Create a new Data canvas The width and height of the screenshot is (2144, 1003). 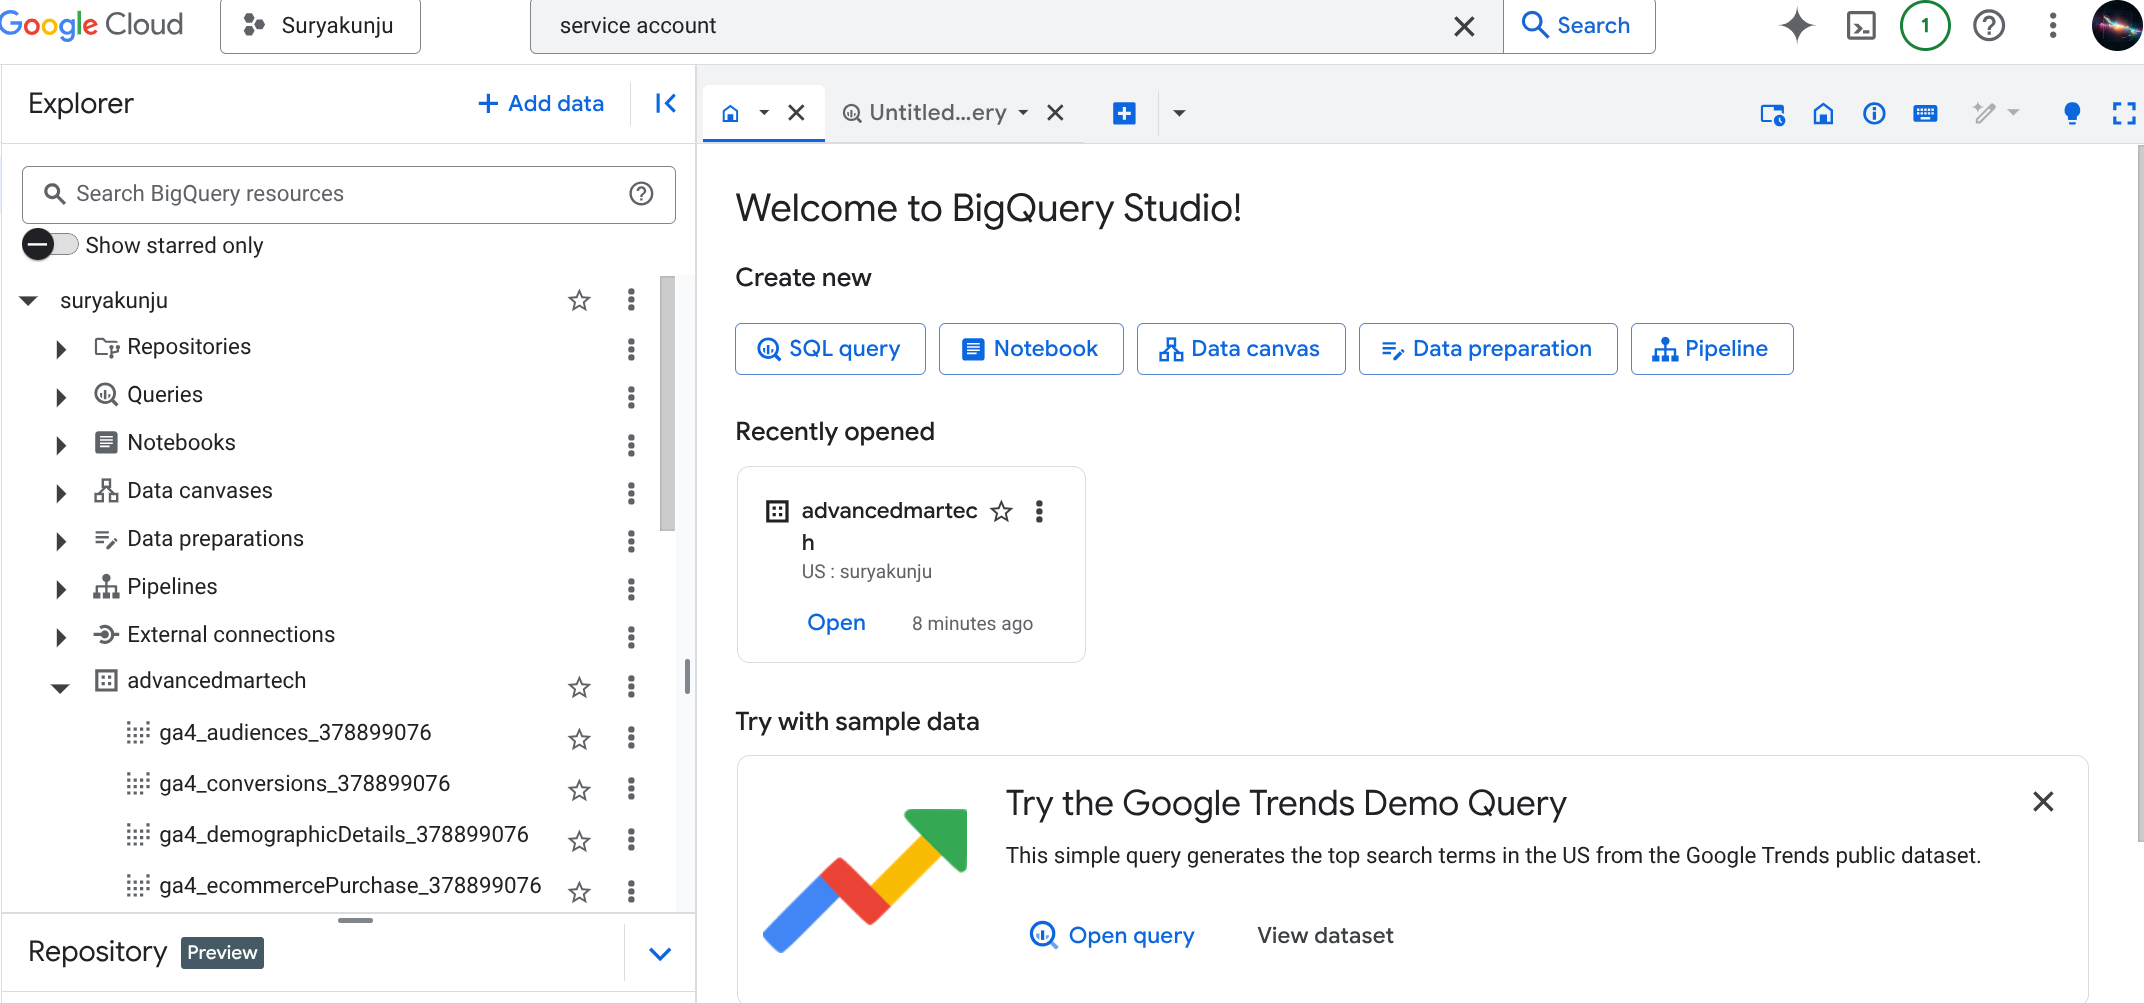click(1241, 349)
